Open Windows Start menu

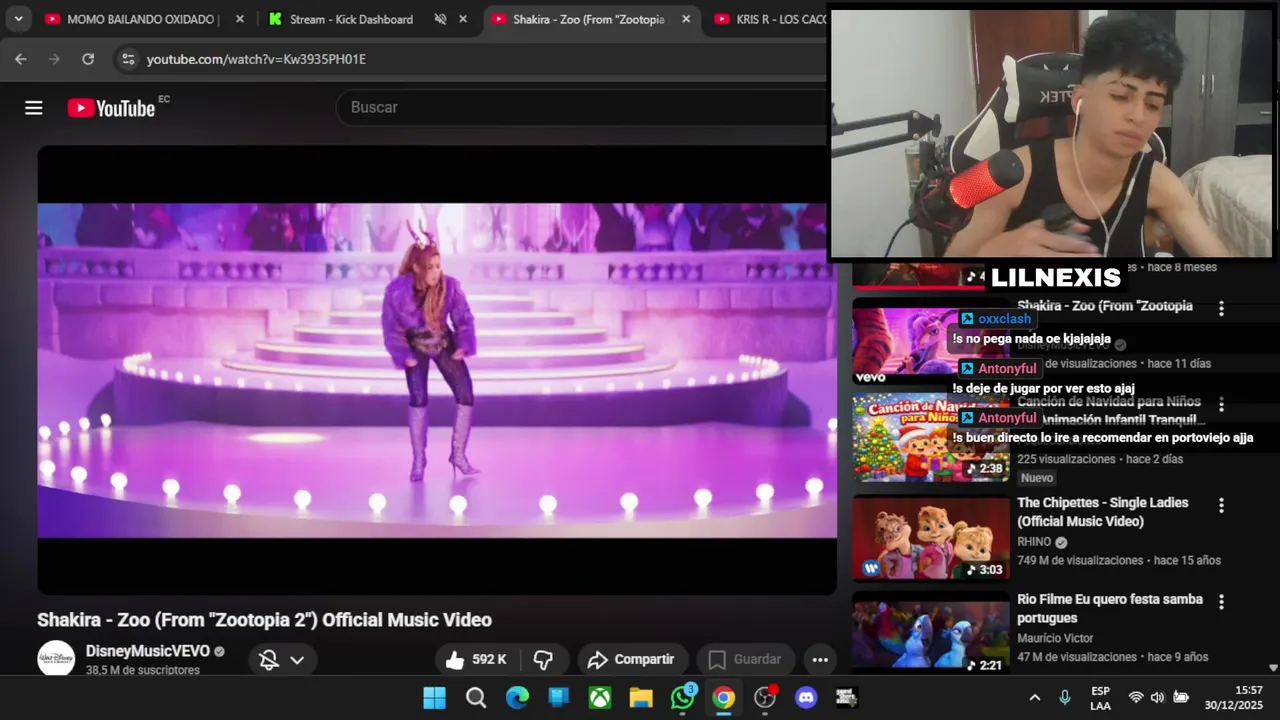pos(434,698)
